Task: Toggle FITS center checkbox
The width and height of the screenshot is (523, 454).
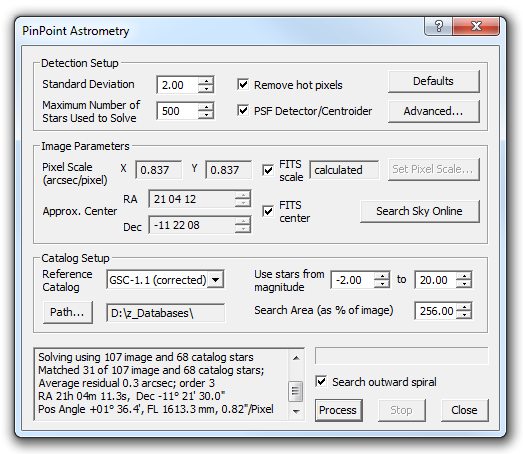Action: [x=268, y=211]
